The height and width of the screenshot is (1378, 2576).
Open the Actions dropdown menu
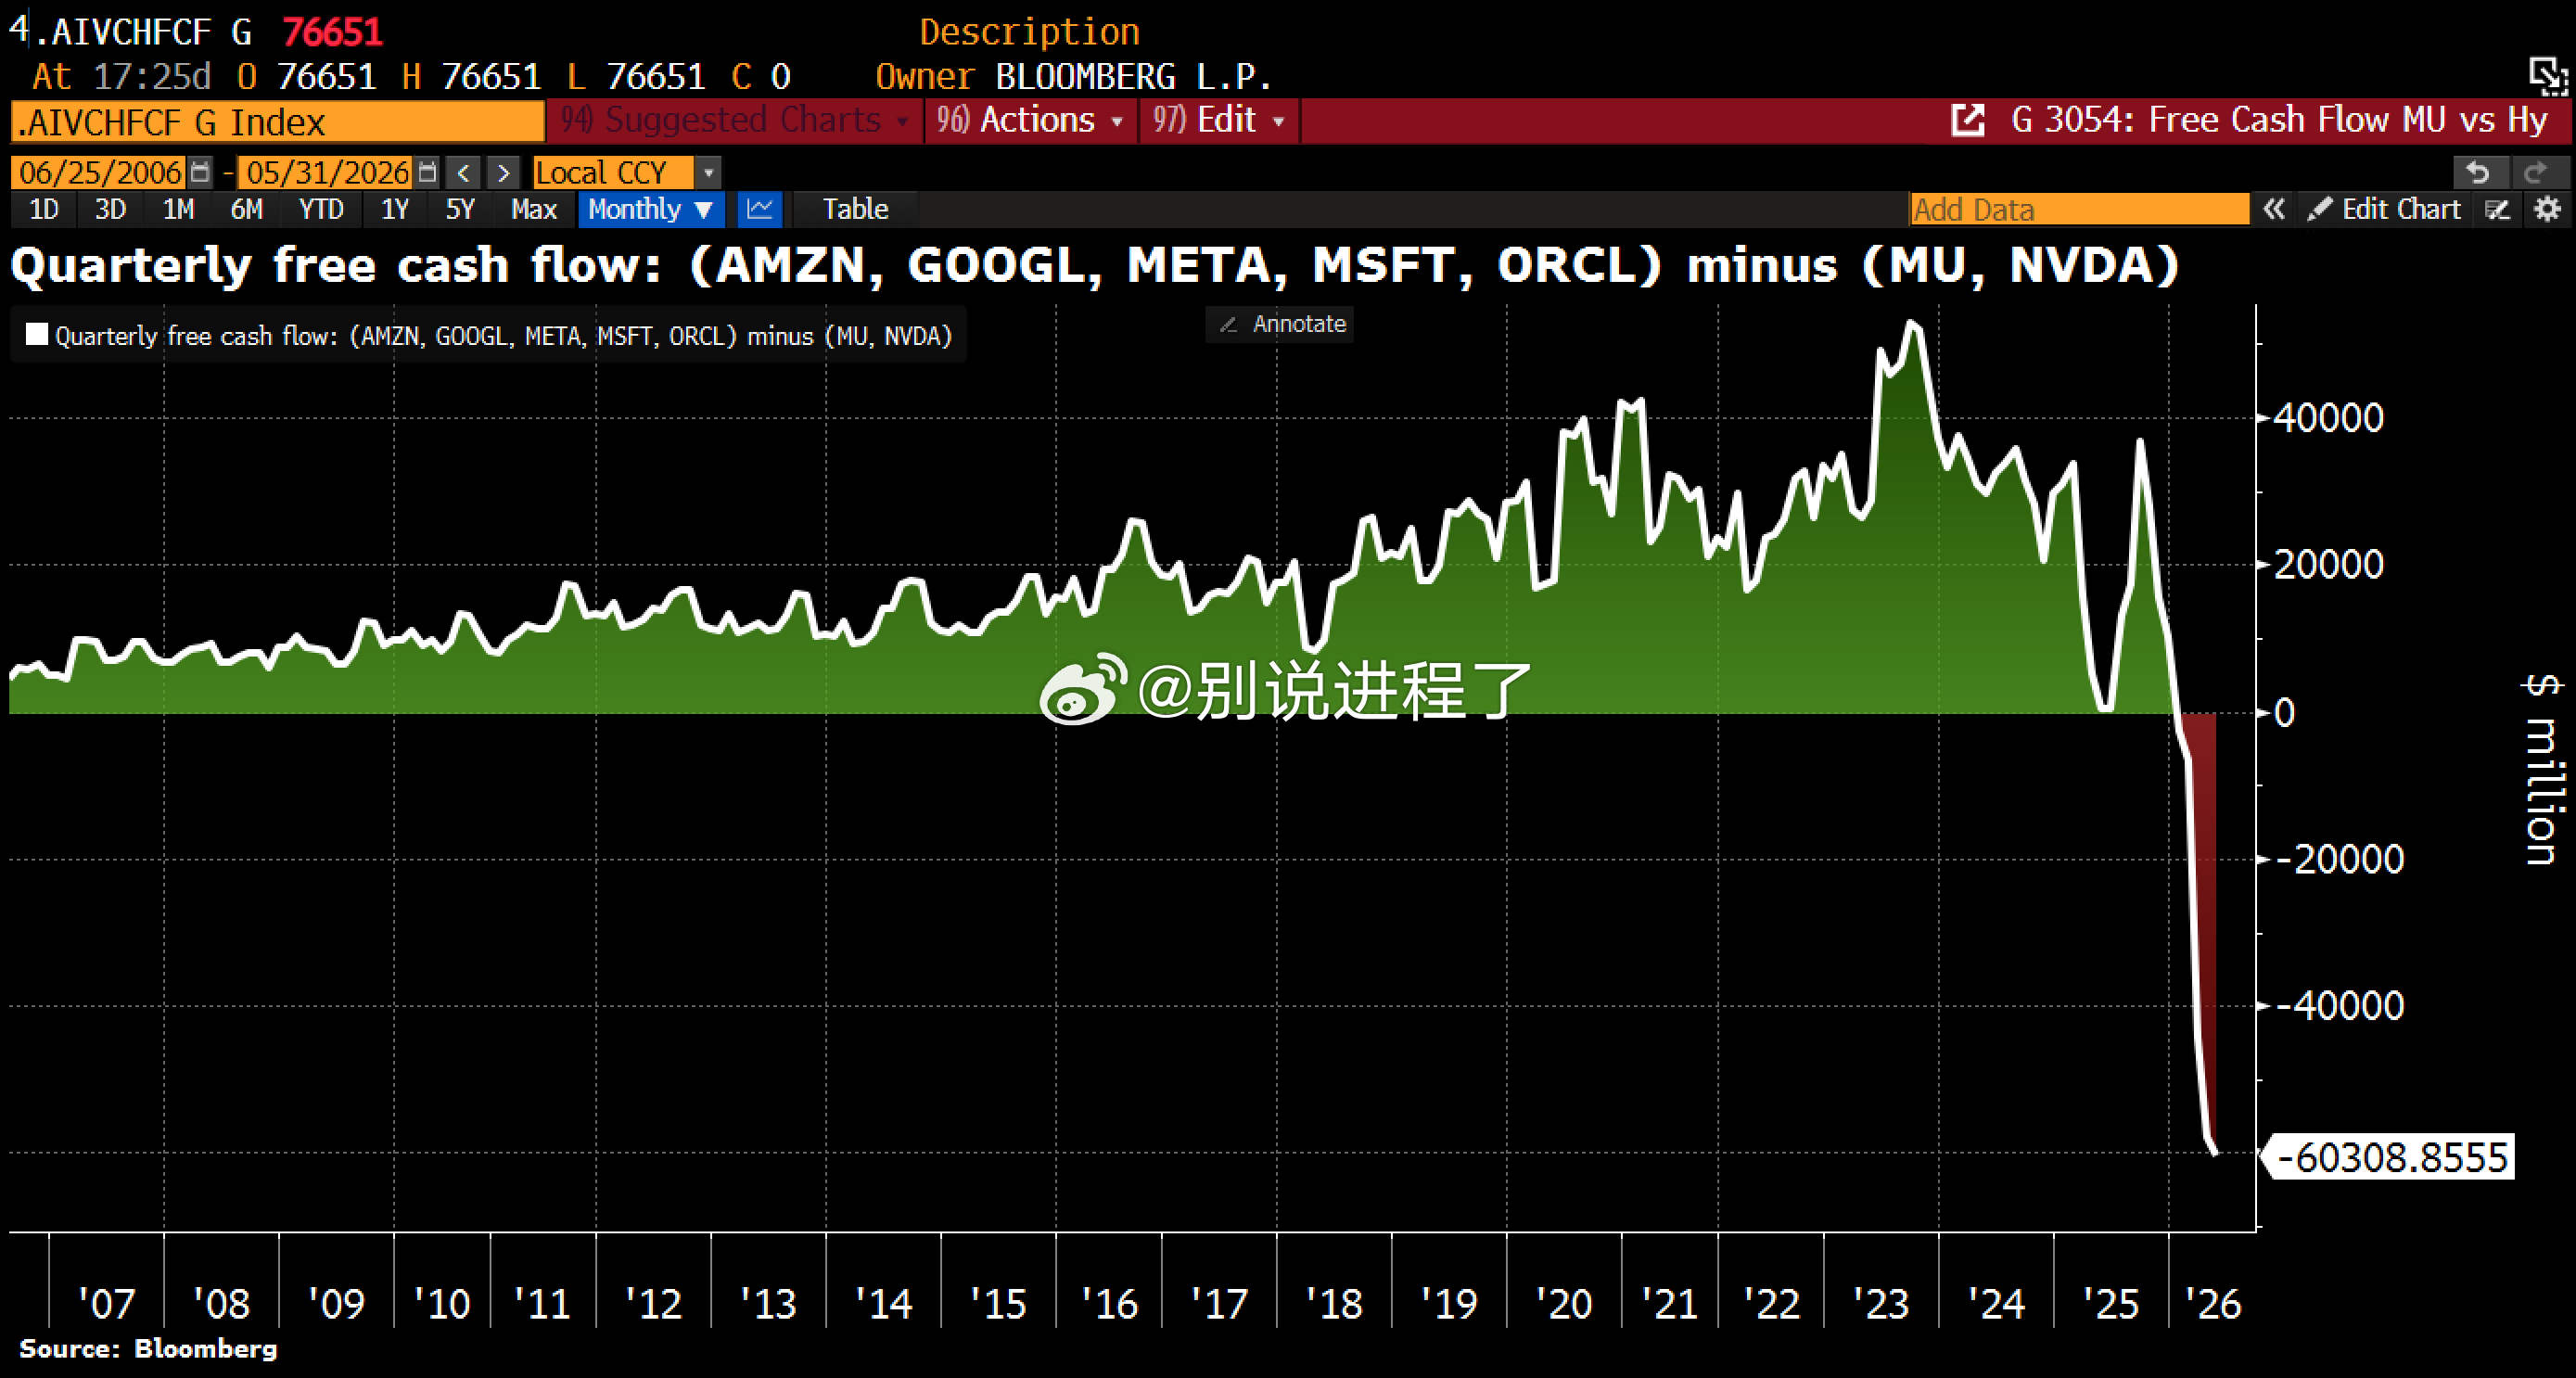[1031, 121]
